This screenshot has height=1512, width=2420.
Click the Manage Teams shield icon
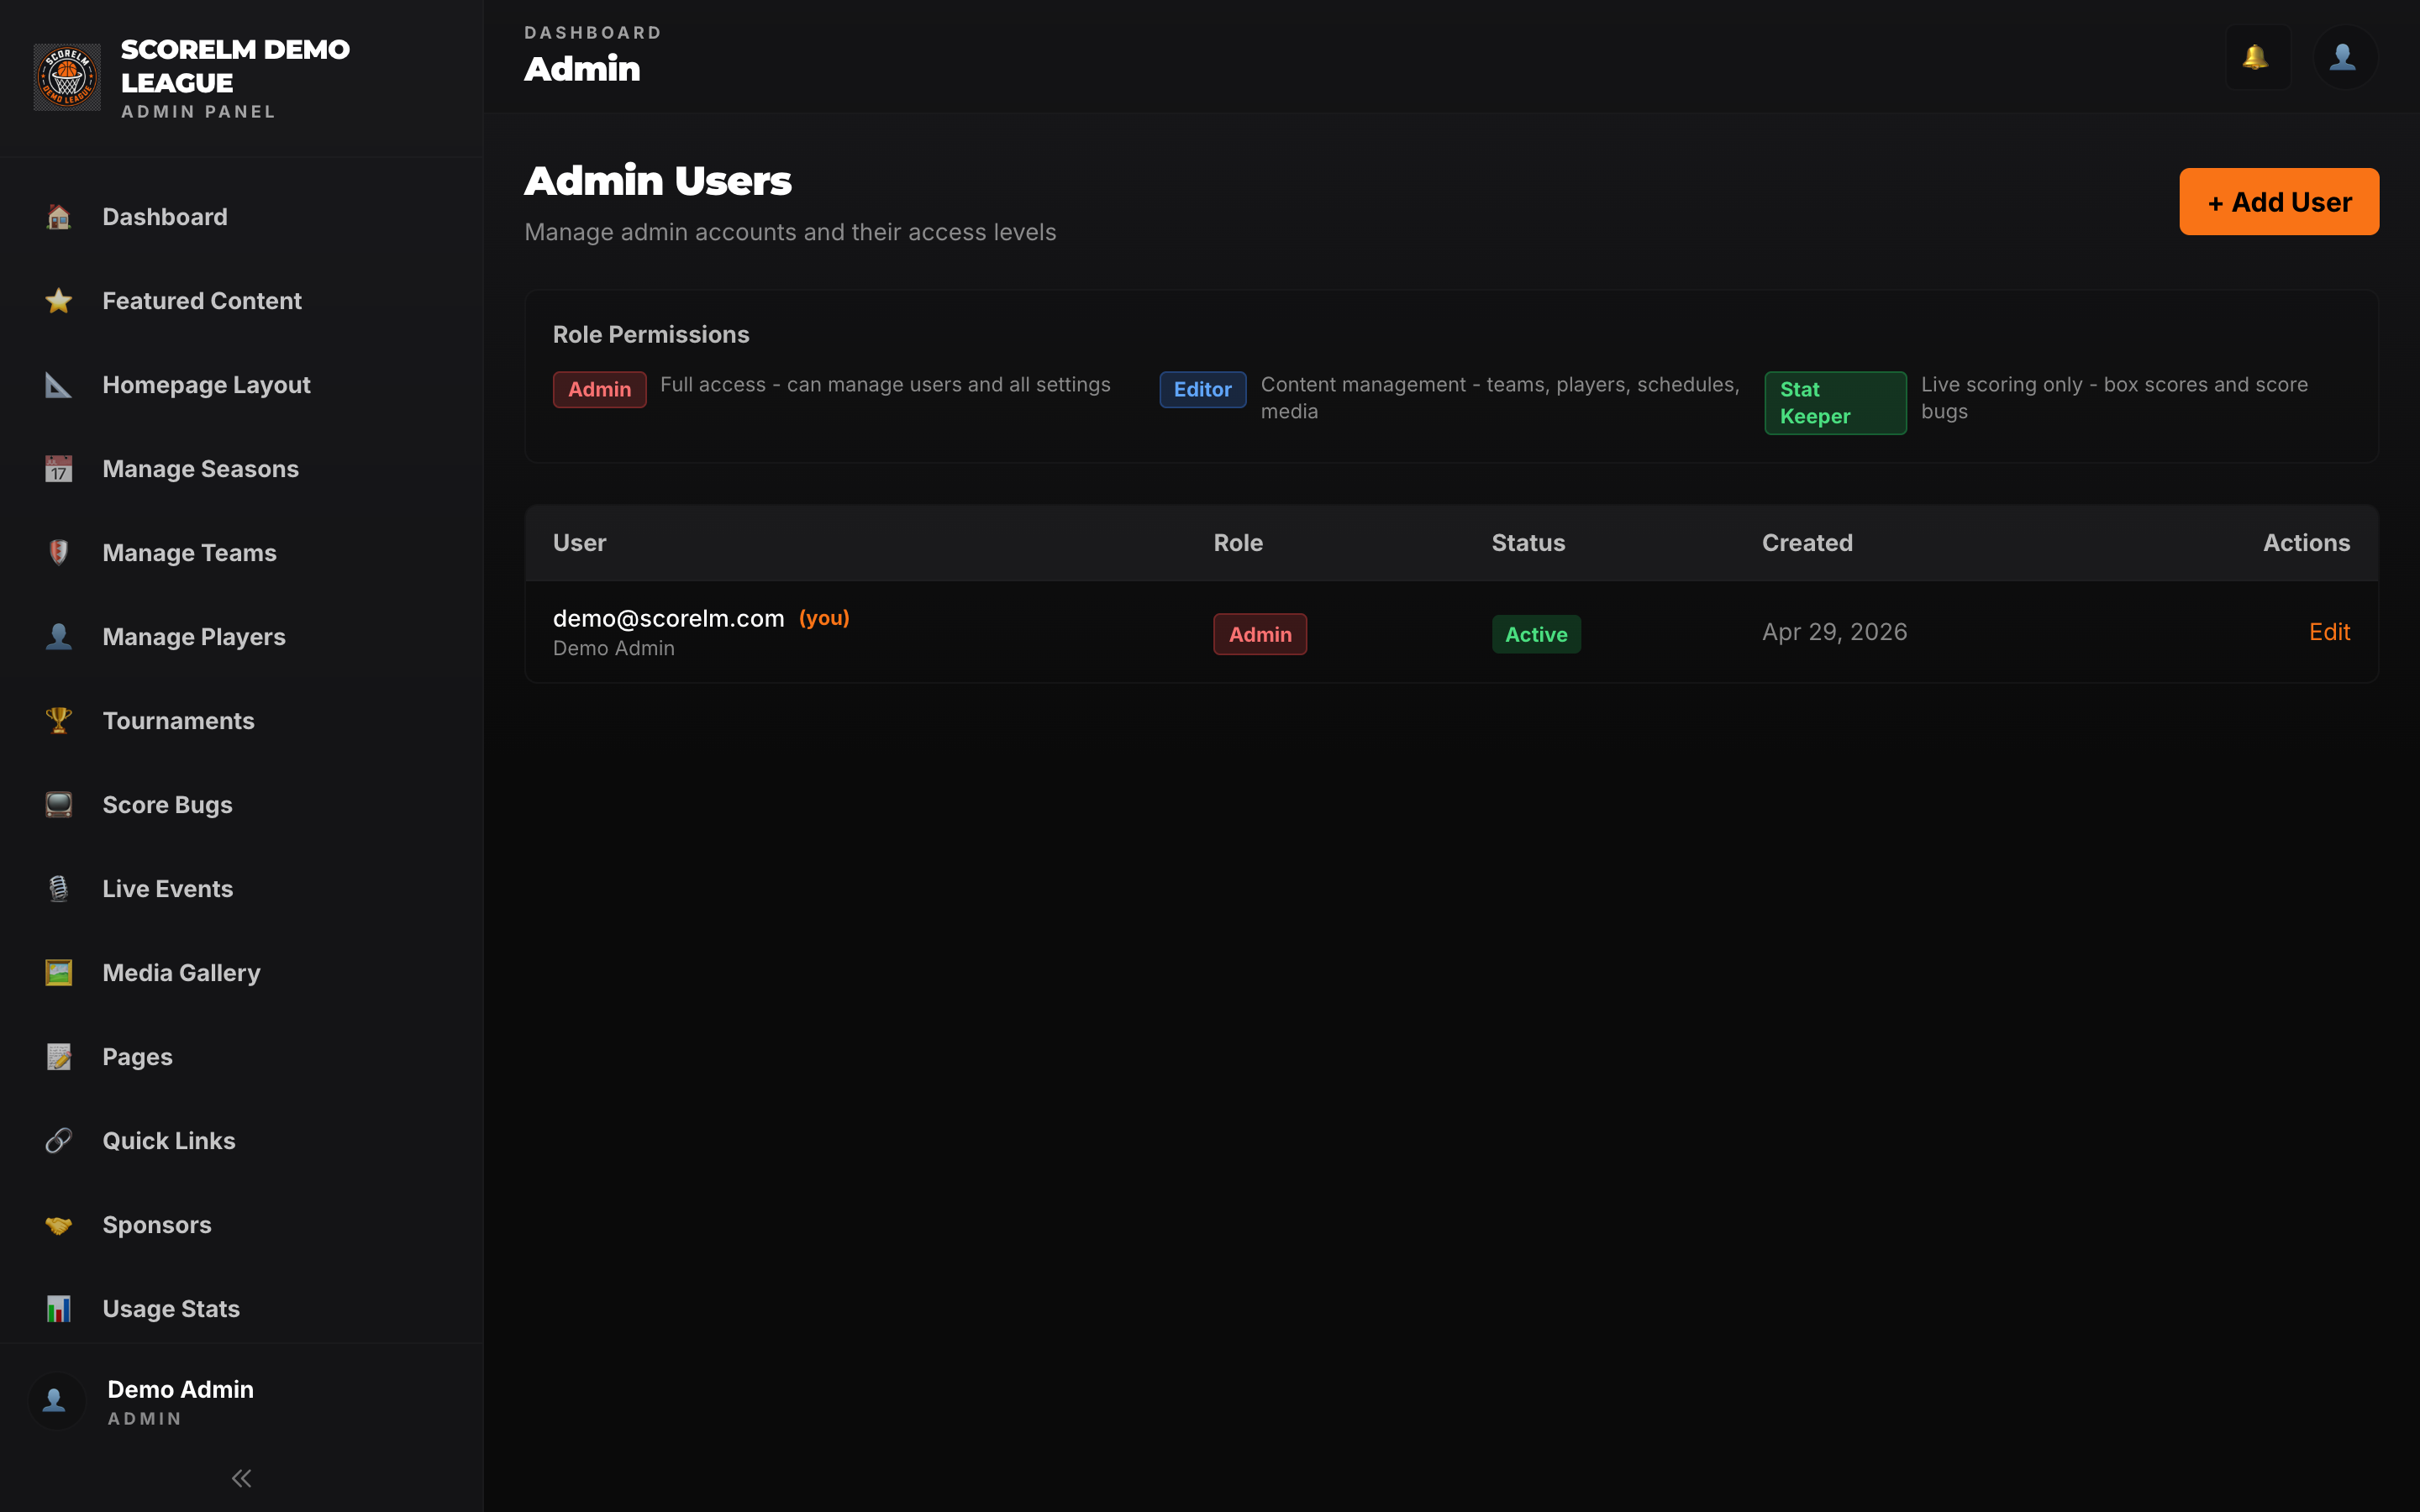pos(59,553)
